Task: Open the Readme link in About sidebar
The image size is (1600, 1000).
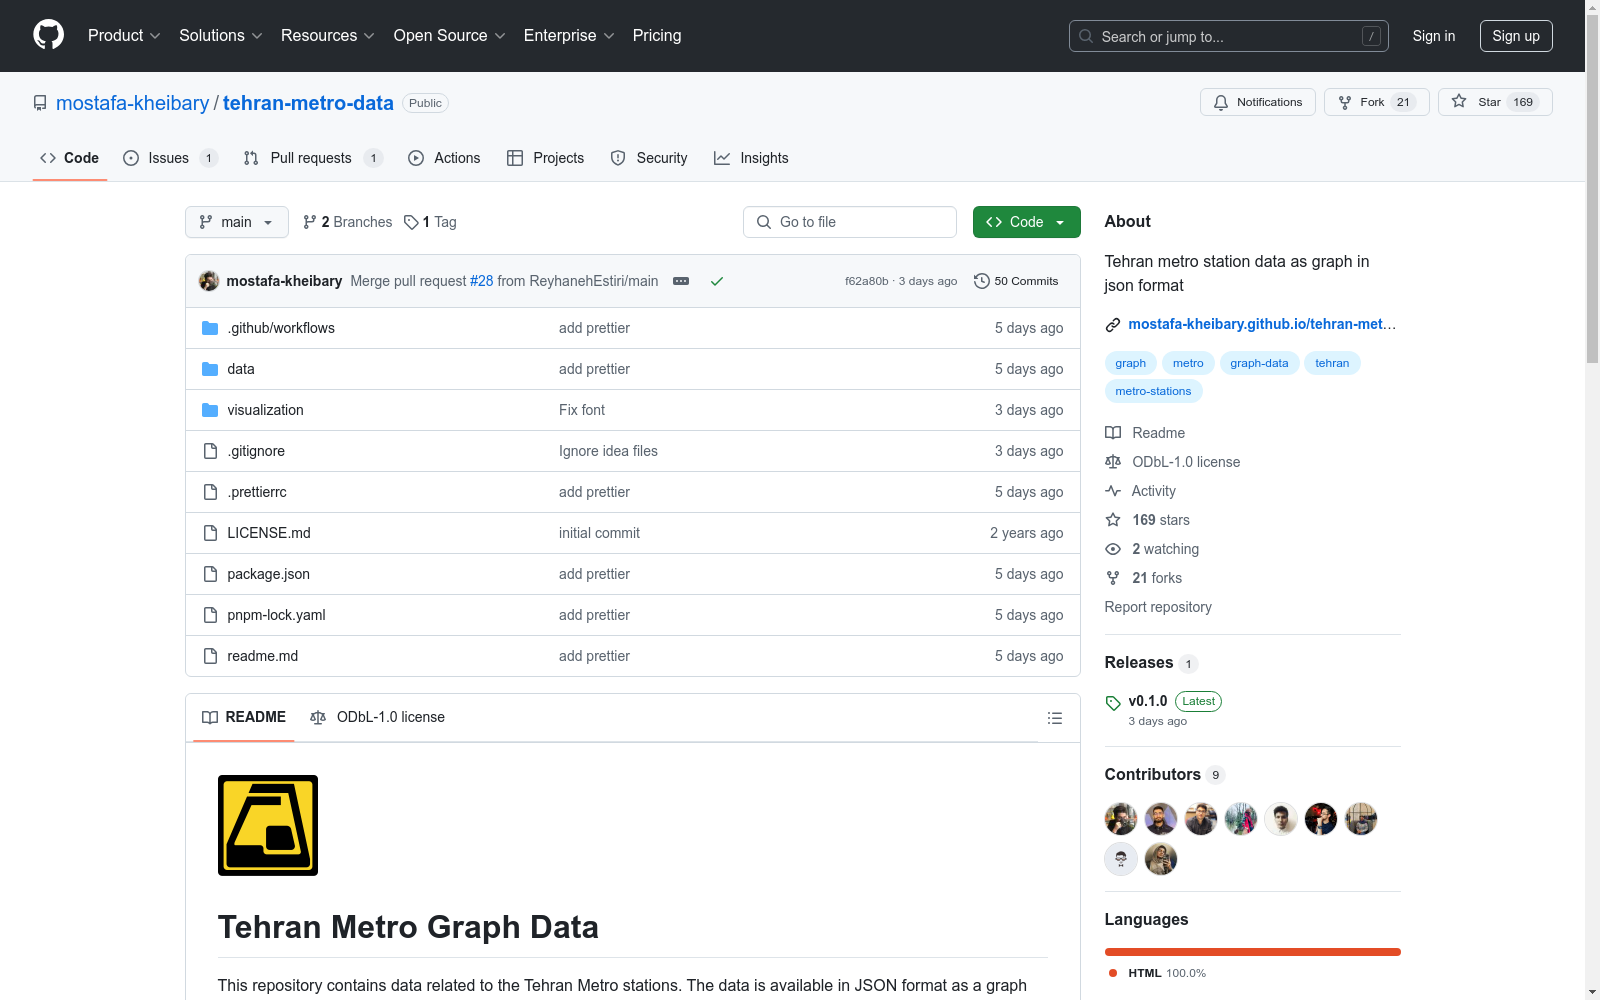Action: pyautogui.click(x=1145, y=433)
